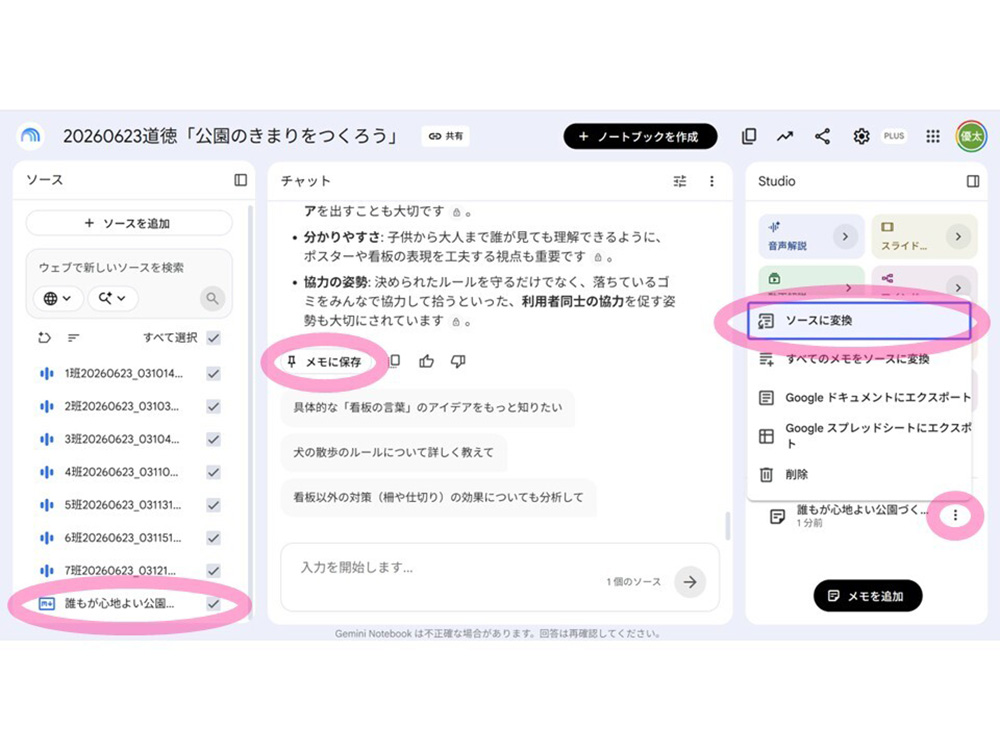Viewport: 1000px width, 750px height.
Task: Click the NotebookLM logo icon
Action: tap(30, 136)
